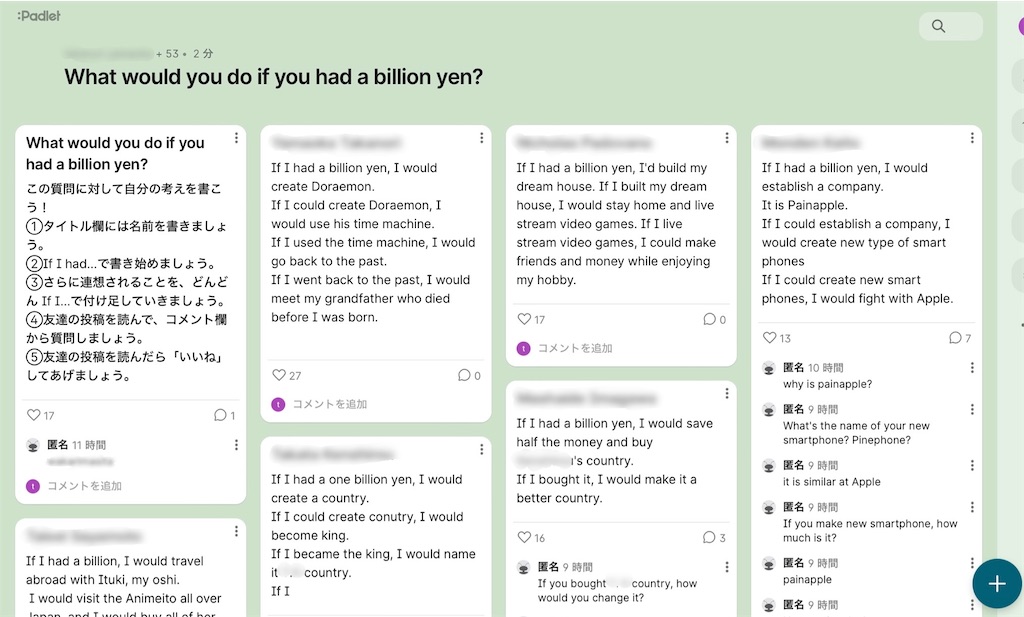The height and width of the screenshot is (617, 1024).
Task: Click the plus button to add post
Action: coord(996,584)
